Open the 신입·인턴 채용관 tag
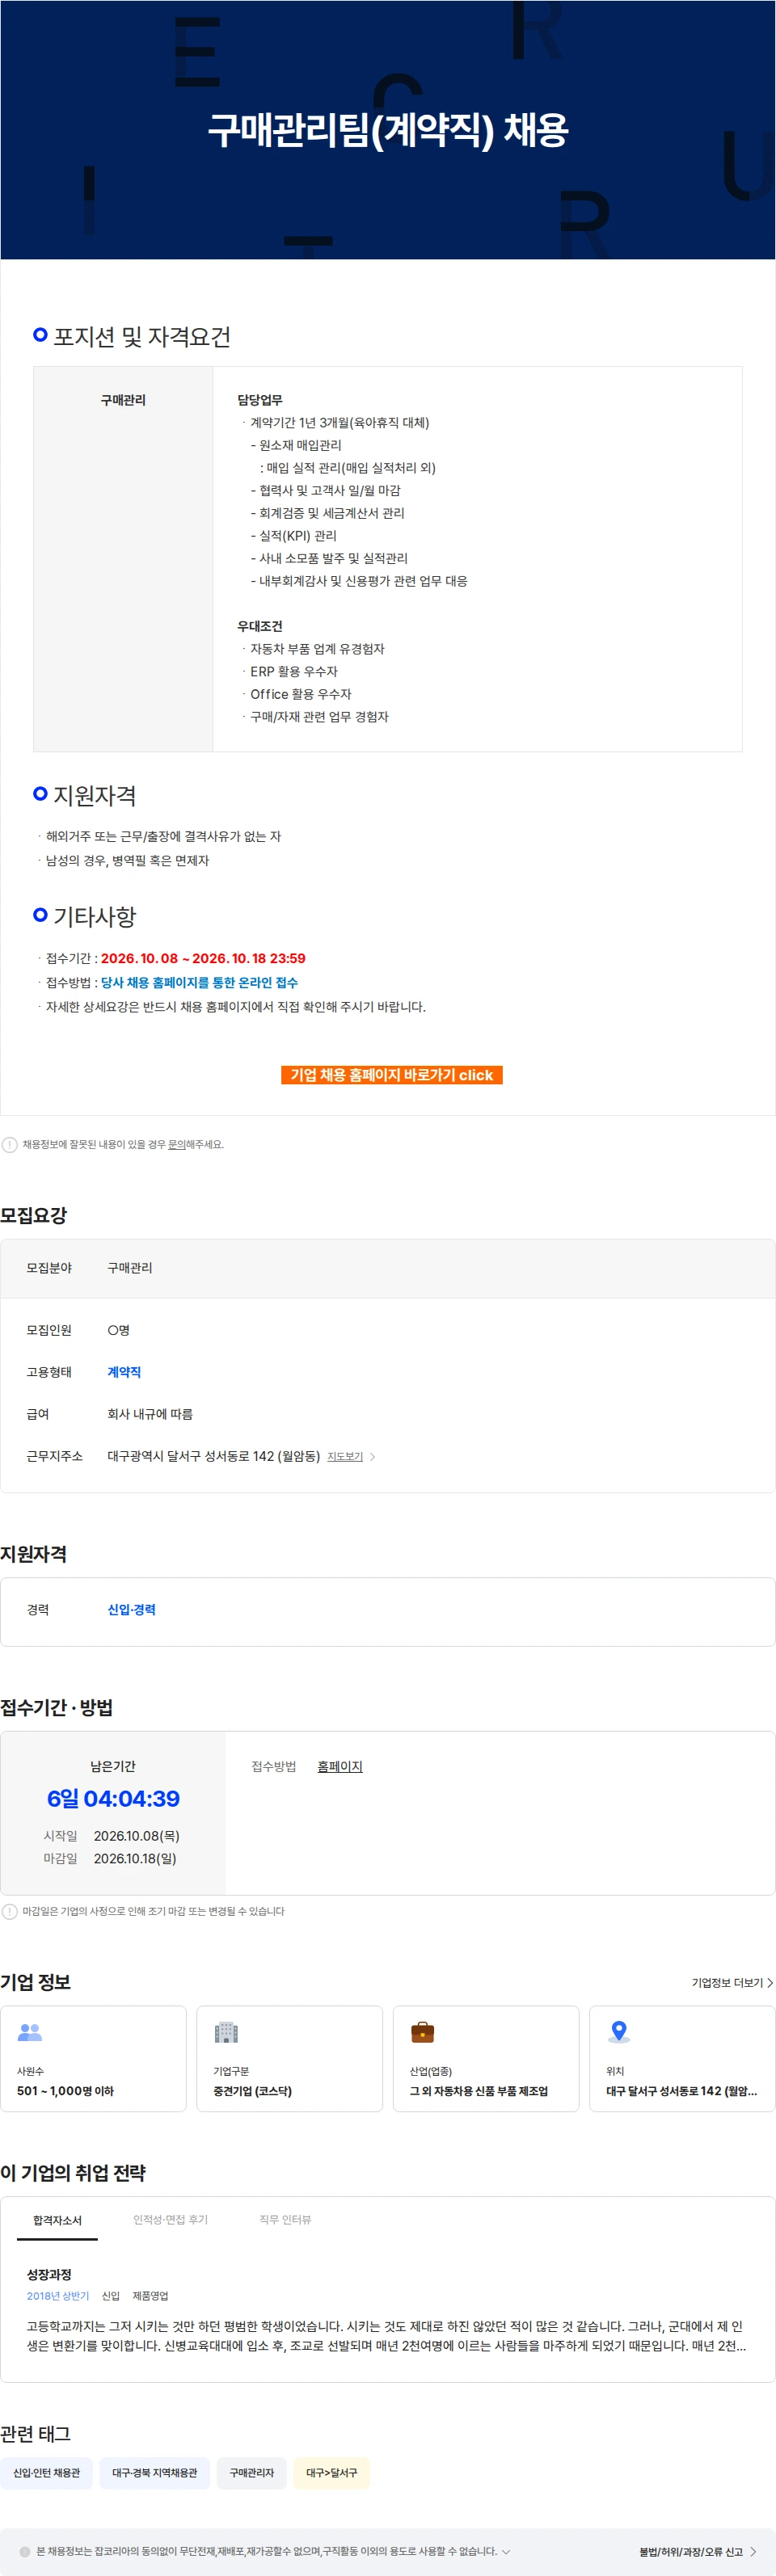This screenshot has height=2576, width=776. click(x=46, y=2473)
